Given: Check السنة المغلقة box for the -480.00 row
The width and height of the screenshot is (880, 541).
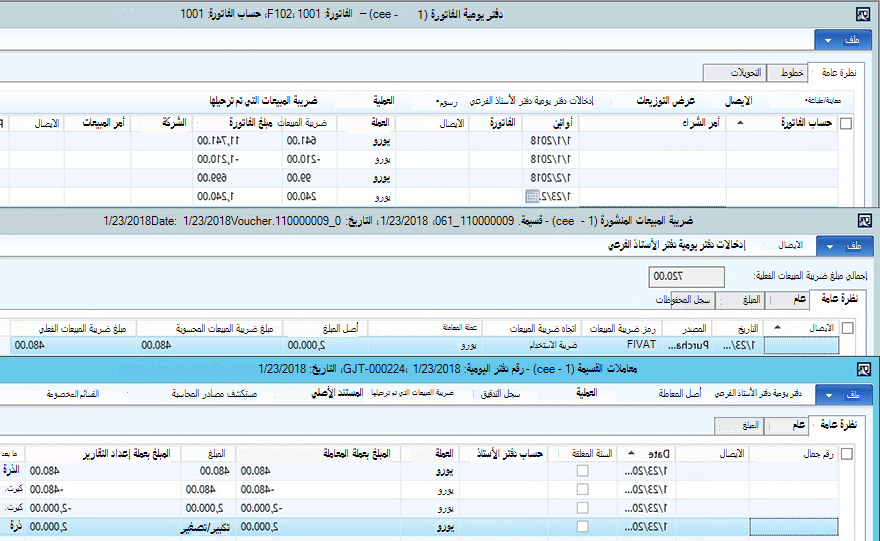Looking at the screenshot, I should click(583, 489).
